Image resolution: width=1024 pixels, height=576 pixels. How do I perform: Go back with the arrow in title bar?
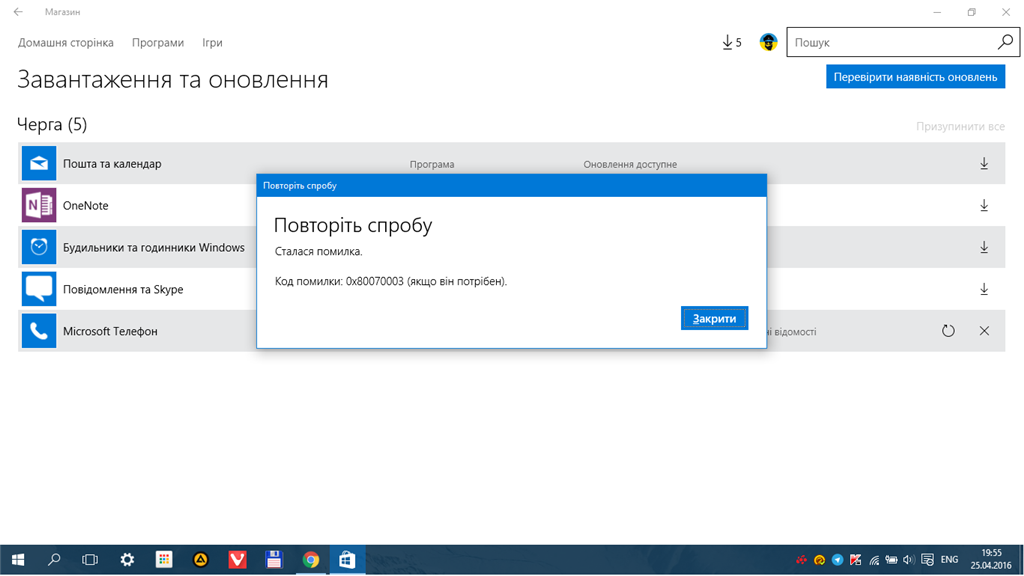click(x=18, y=12)
